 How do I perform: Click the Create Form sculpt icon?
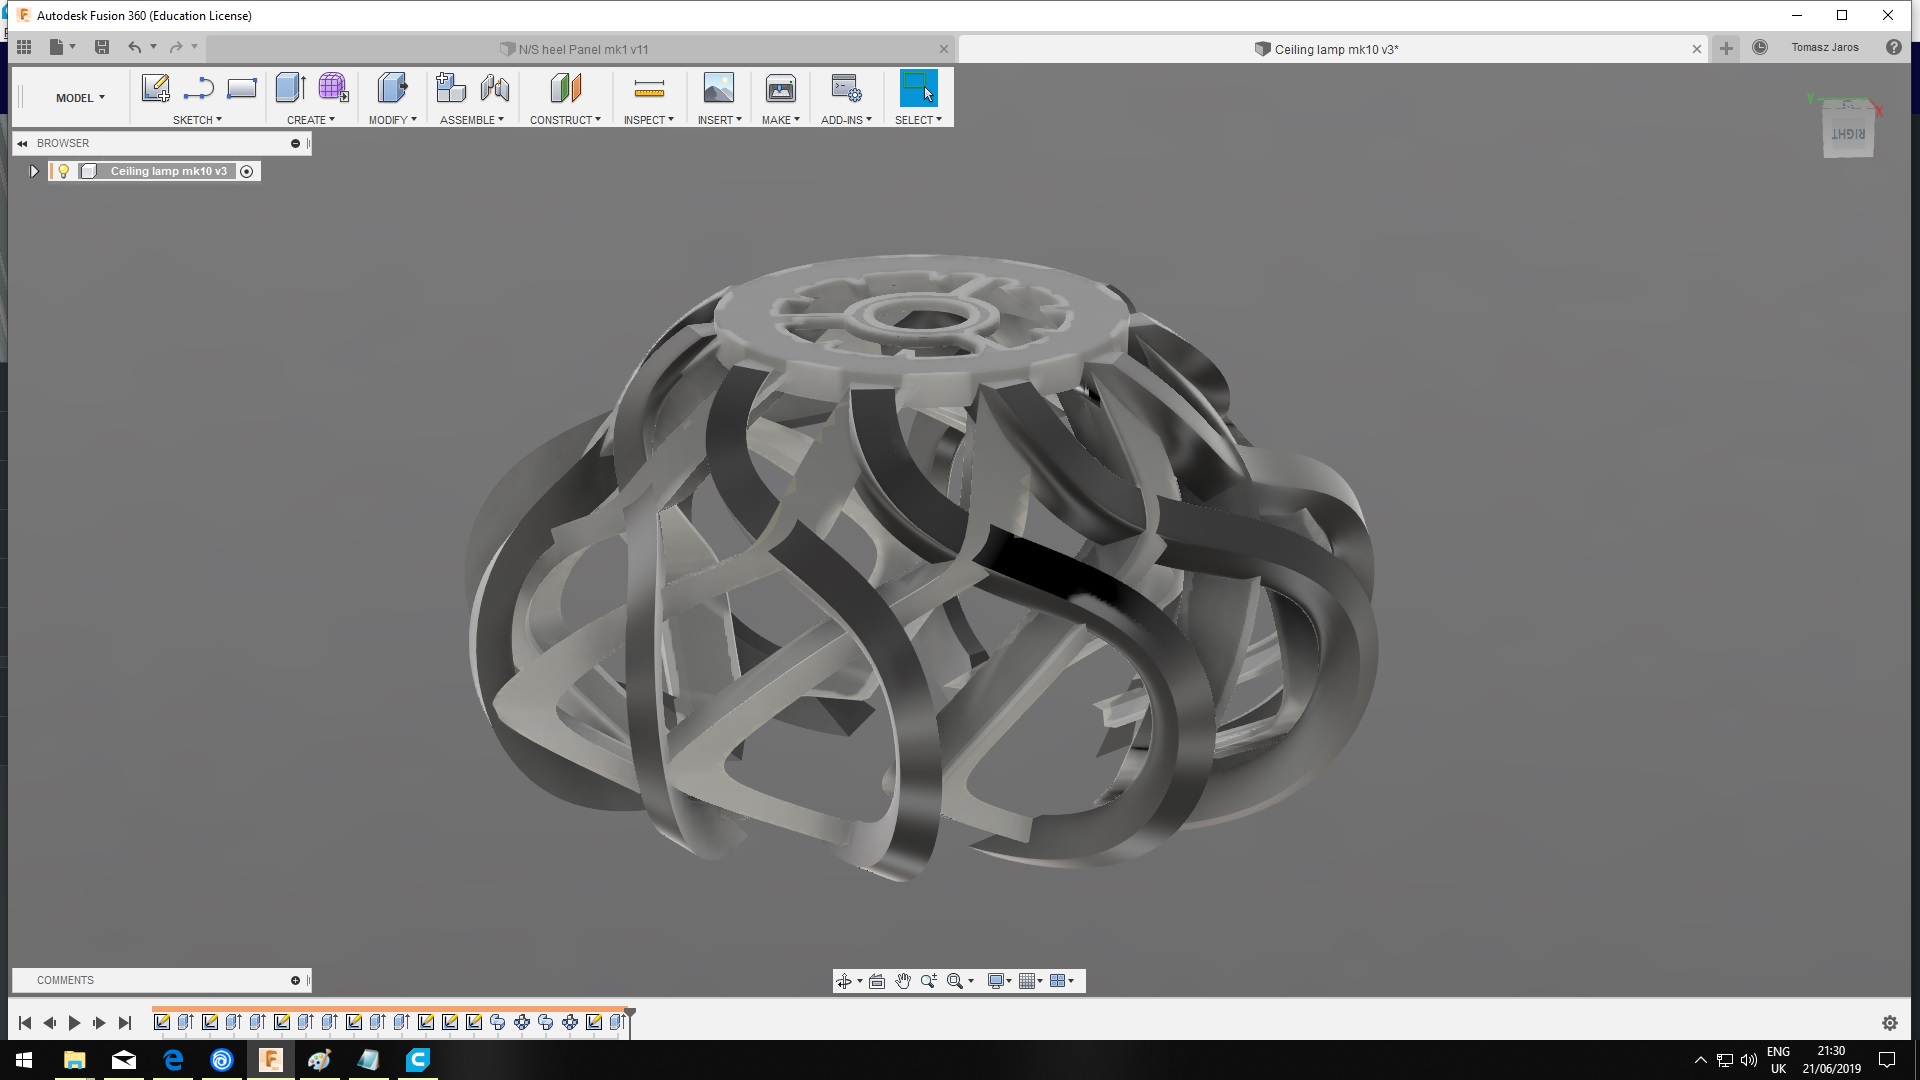[333, 88]
